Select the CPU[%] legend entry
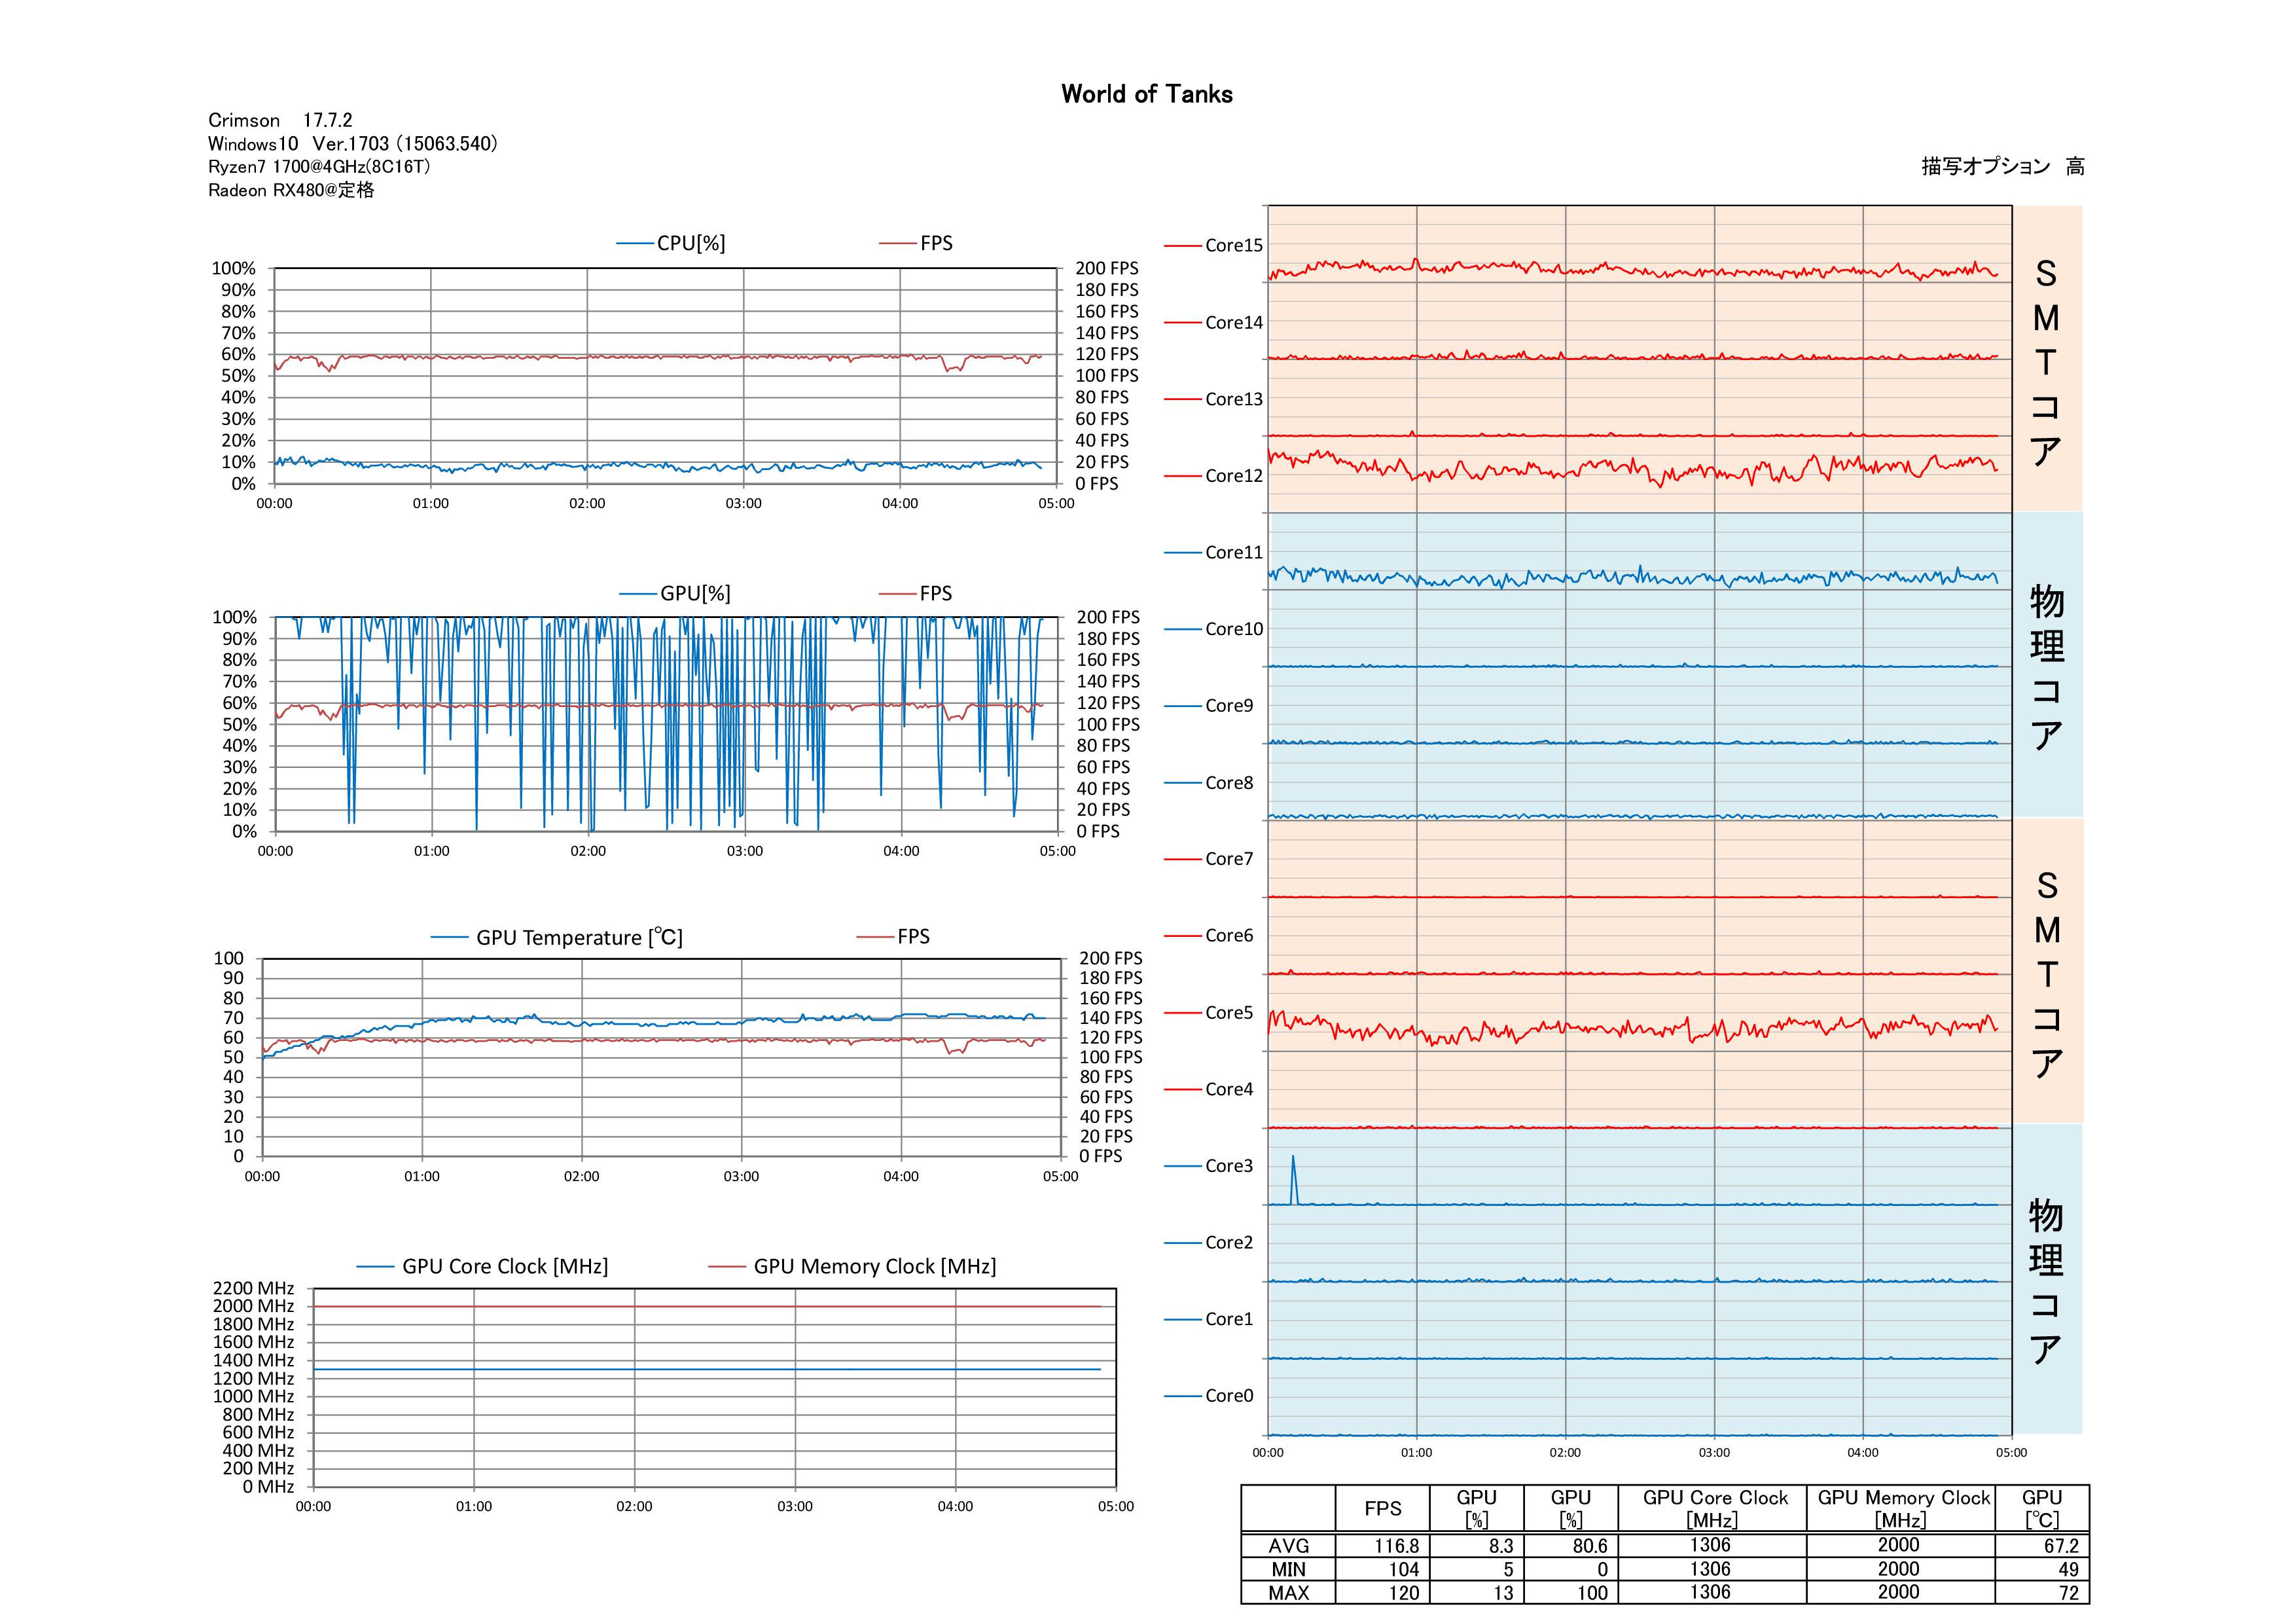This screenshot has width=2296, height=1623. (x=690, y=243)
